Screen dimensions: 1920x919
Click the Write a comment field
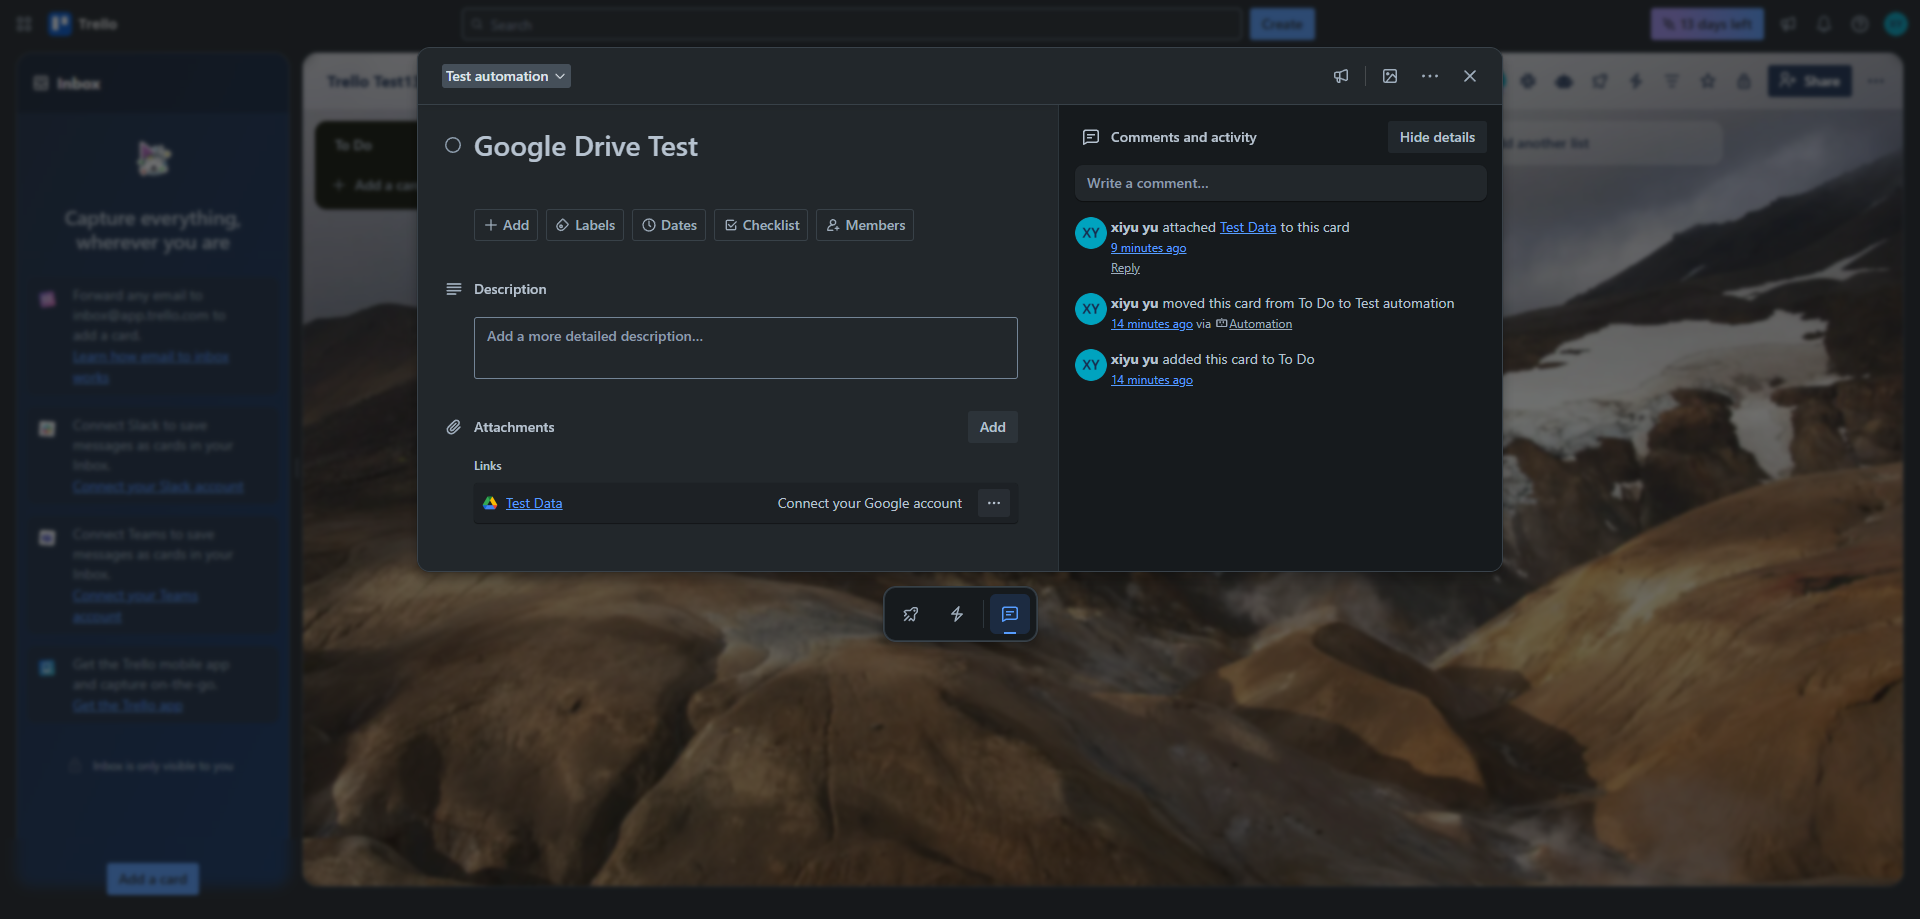click(1281, 183)
